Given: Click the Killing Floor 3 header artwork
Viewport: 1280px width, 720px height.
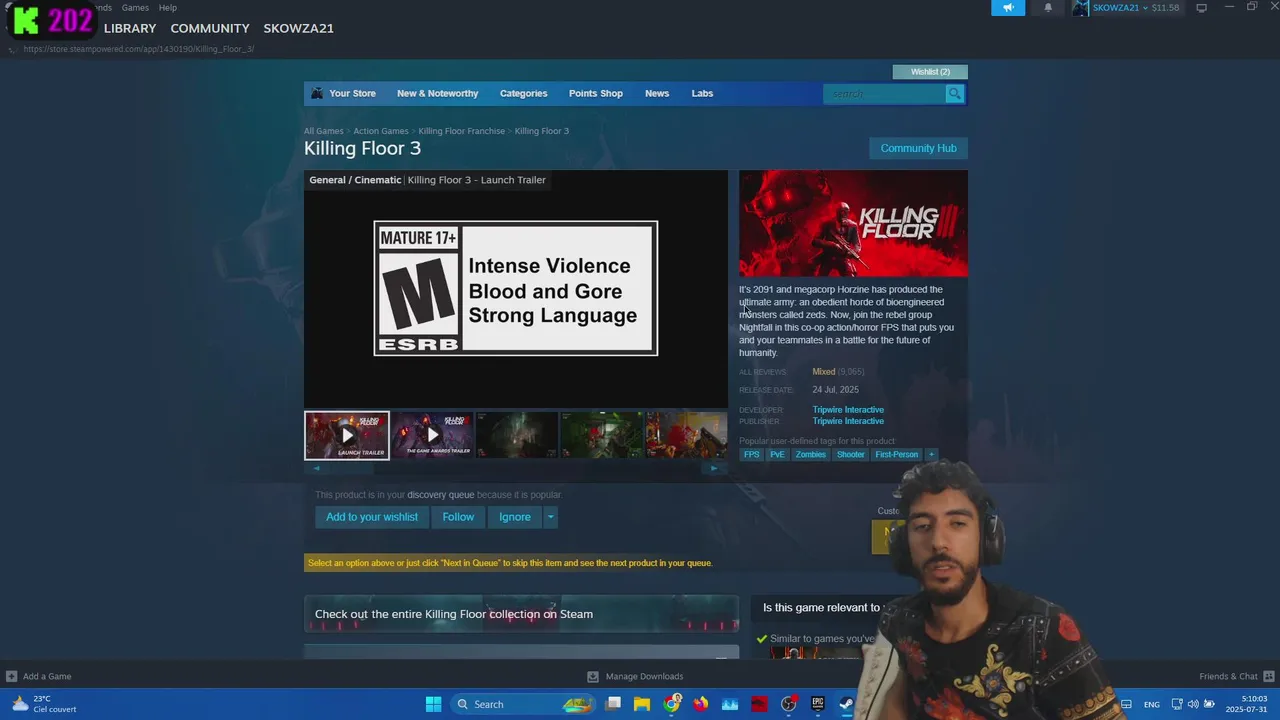Looking at the screenshot, I should tap(853, 223).
